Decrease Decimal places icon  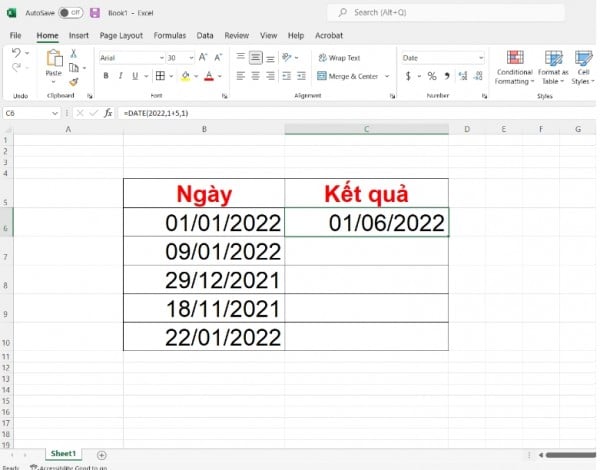[x=478, y=76]
